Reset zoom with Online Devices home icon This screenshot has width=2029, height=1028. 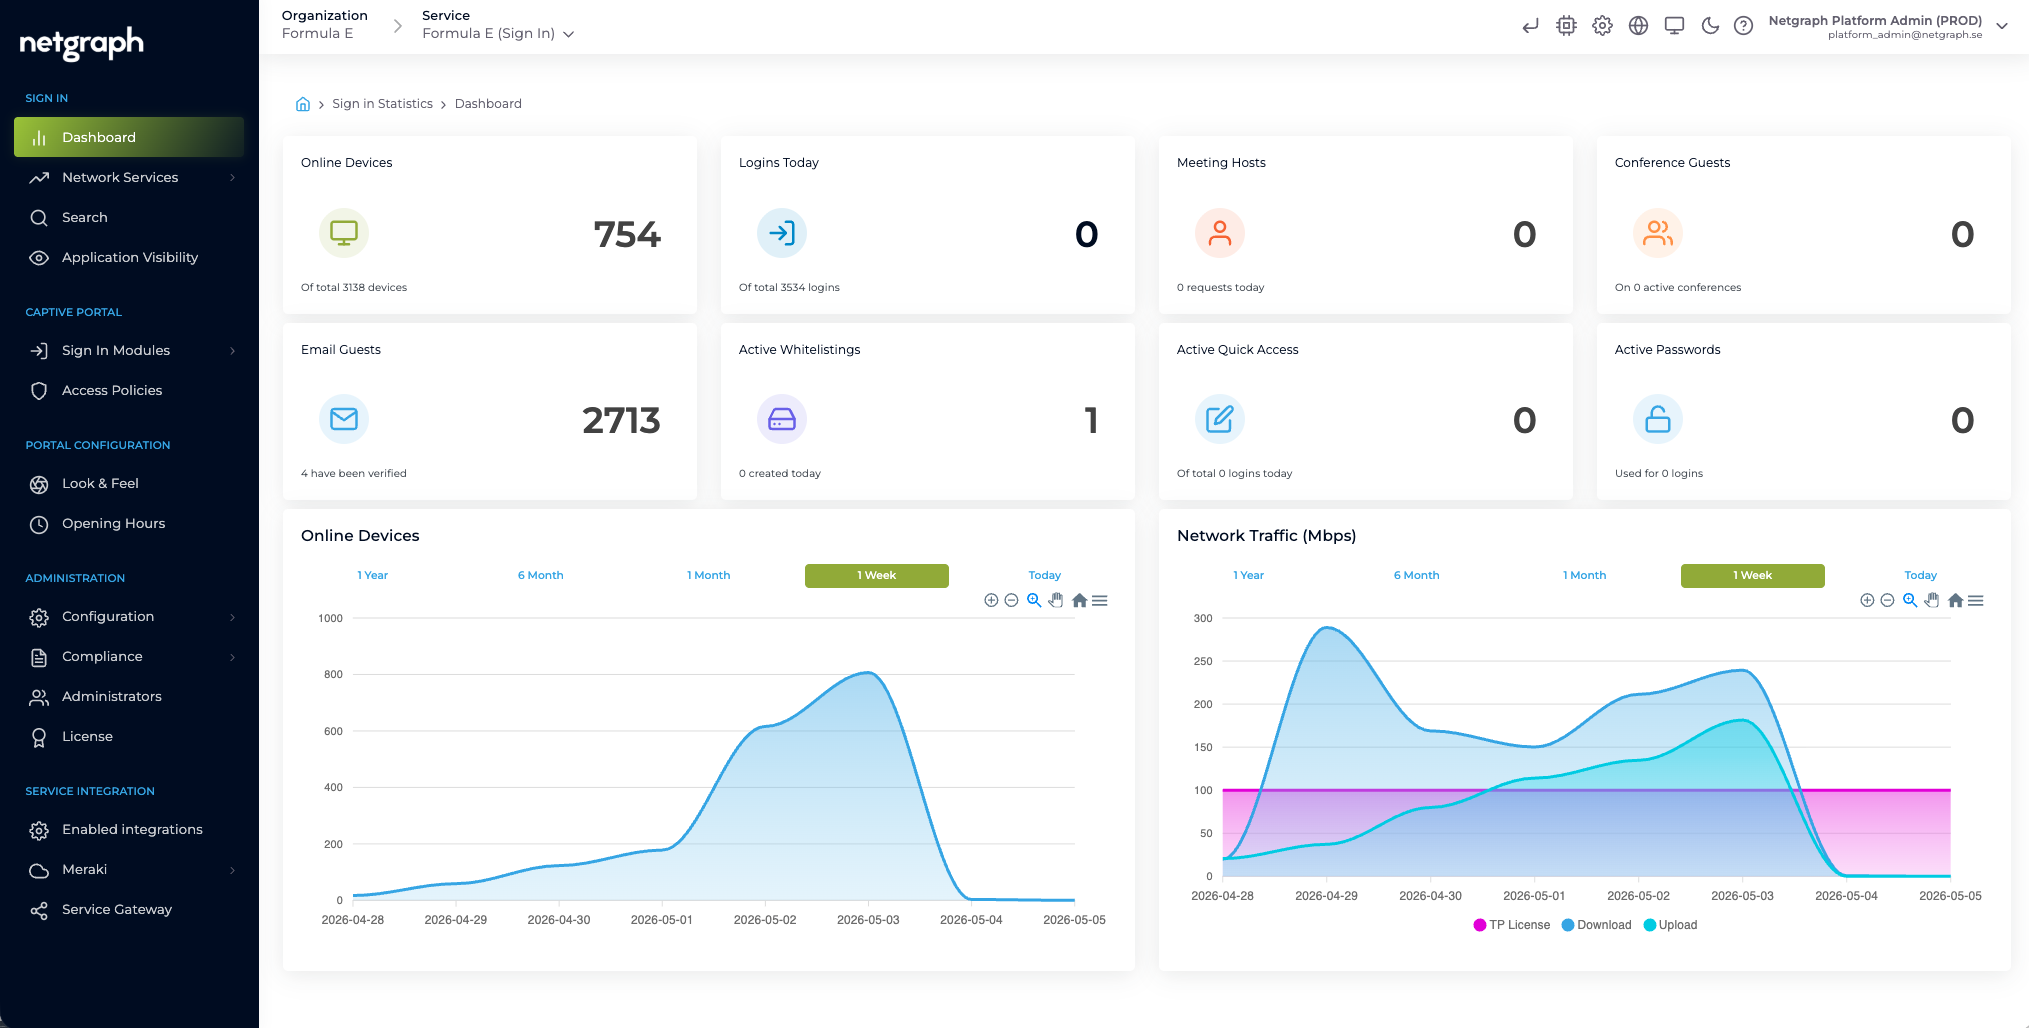click(1079, 600)
